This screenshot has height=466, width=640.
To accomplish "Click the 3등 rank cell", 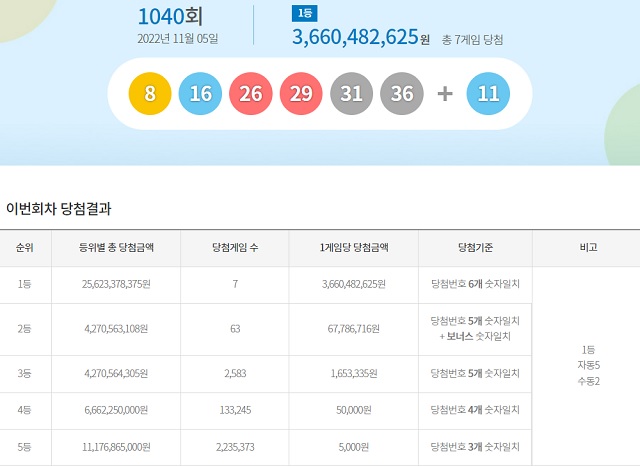I will click(x=24, y=373).
